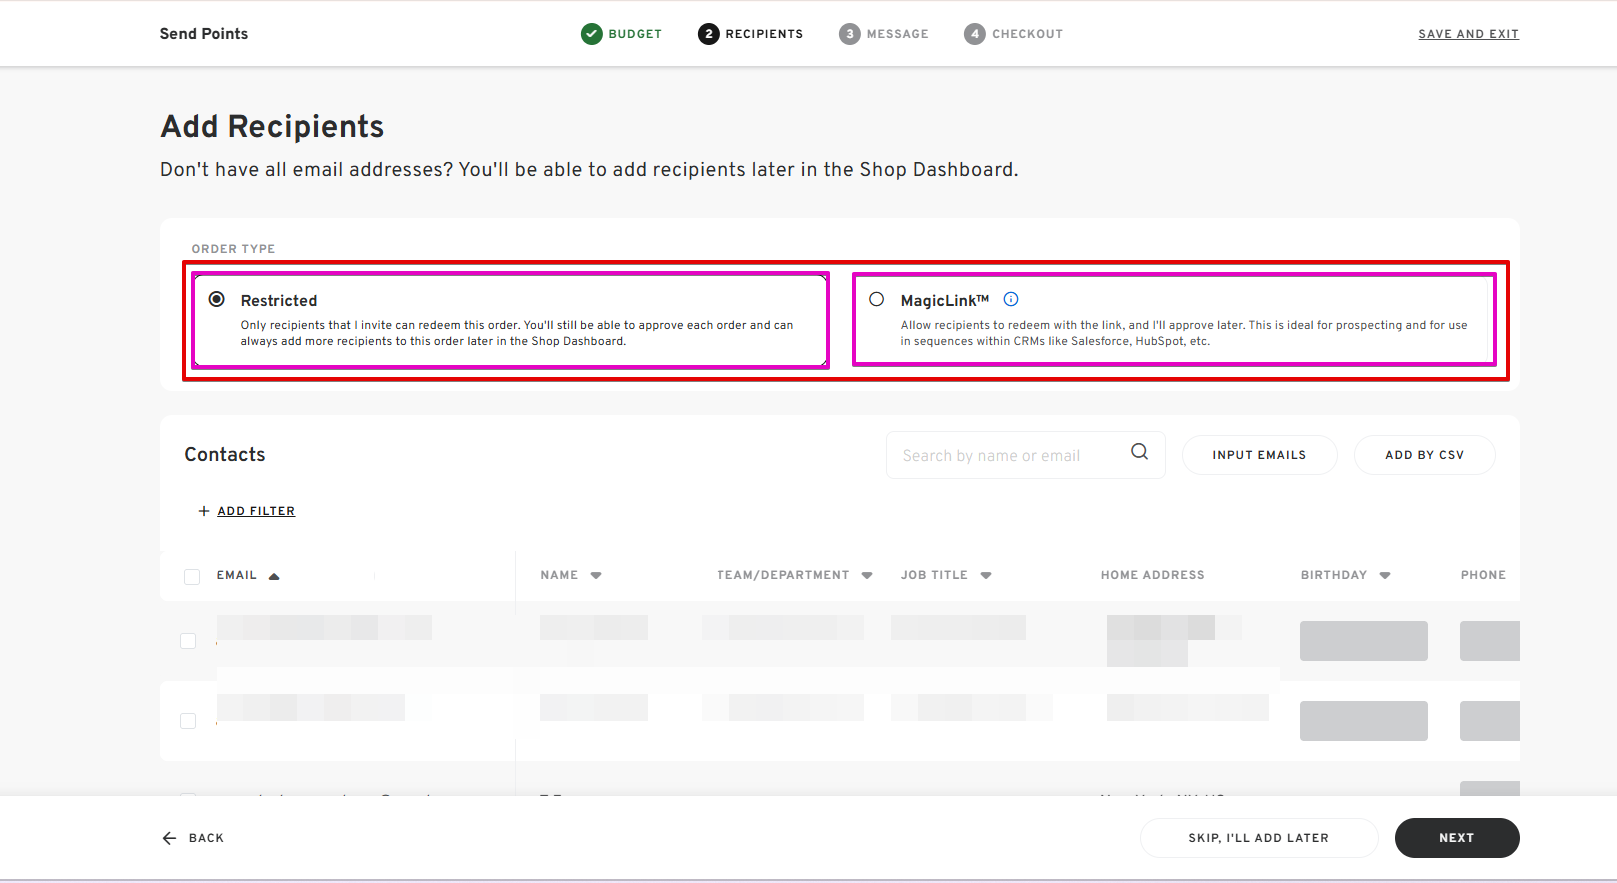1617x883 pixels.
Task: Click the step 3 Message circle icon
Action: click(850, 34)
